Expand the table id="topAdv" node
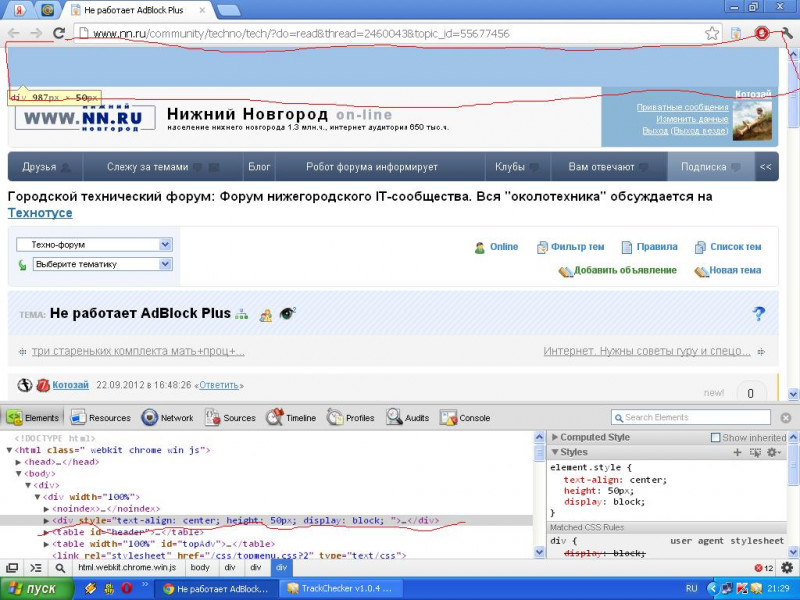Screen dimensions: 800x600 pos(46,544)
